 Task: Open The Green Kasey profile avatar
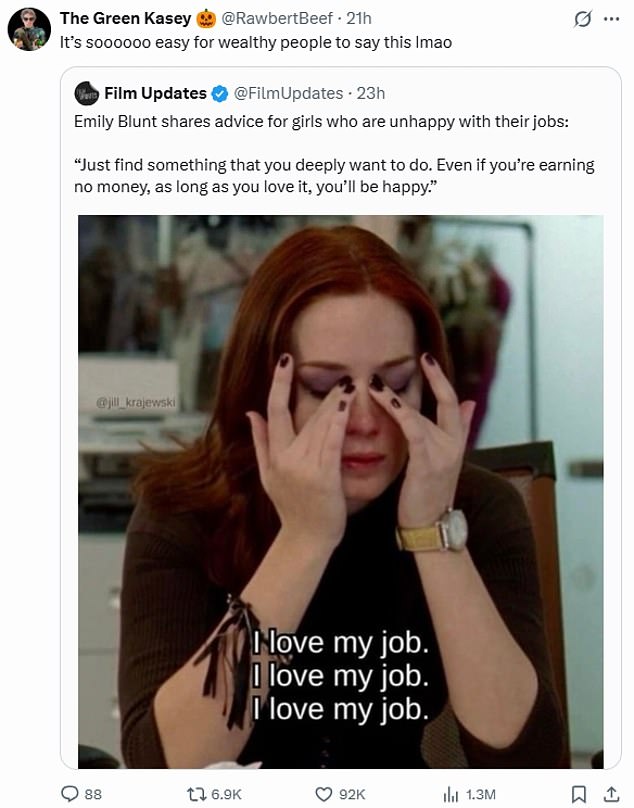point(29,30)
